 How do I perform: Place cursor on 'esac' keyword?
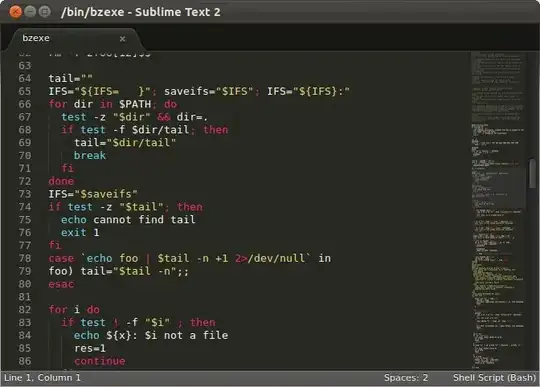click(x=61, y=284)
